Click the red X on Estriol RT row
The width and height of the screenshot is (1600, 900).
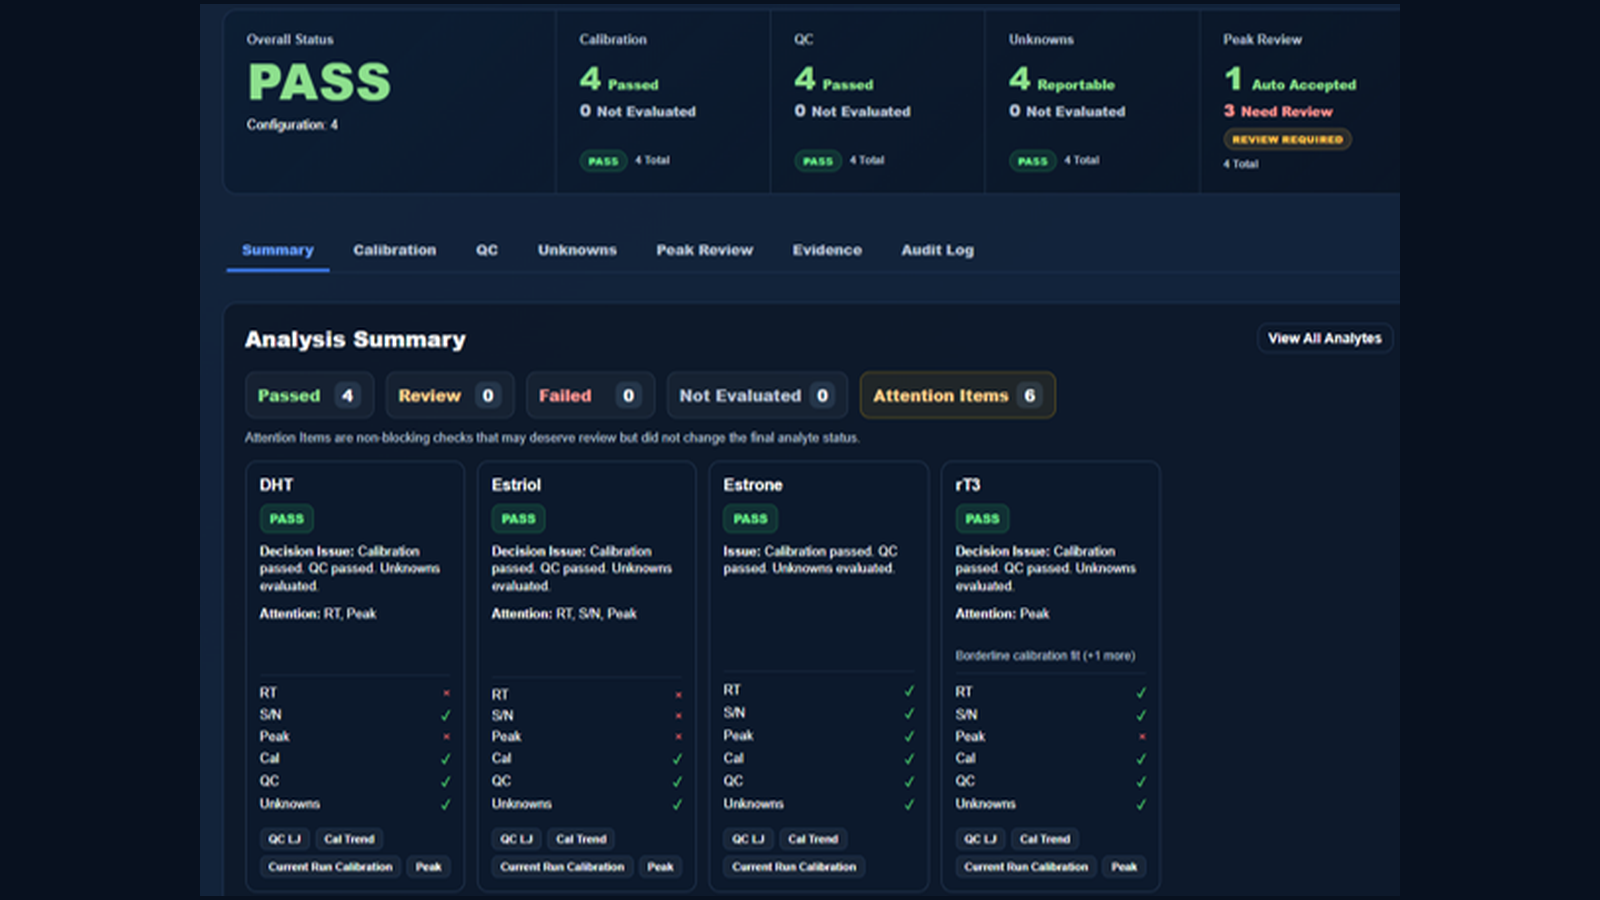(678, 695)
